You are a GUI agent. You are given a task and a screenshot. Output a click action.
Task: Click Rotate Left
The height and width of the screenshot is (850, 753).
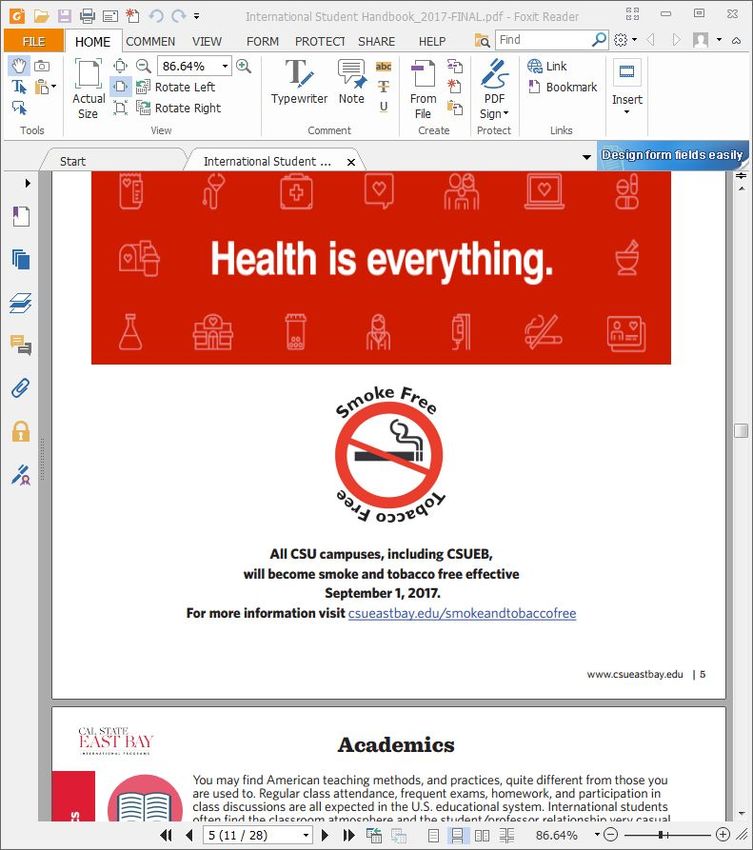click(x=176, y=87)
